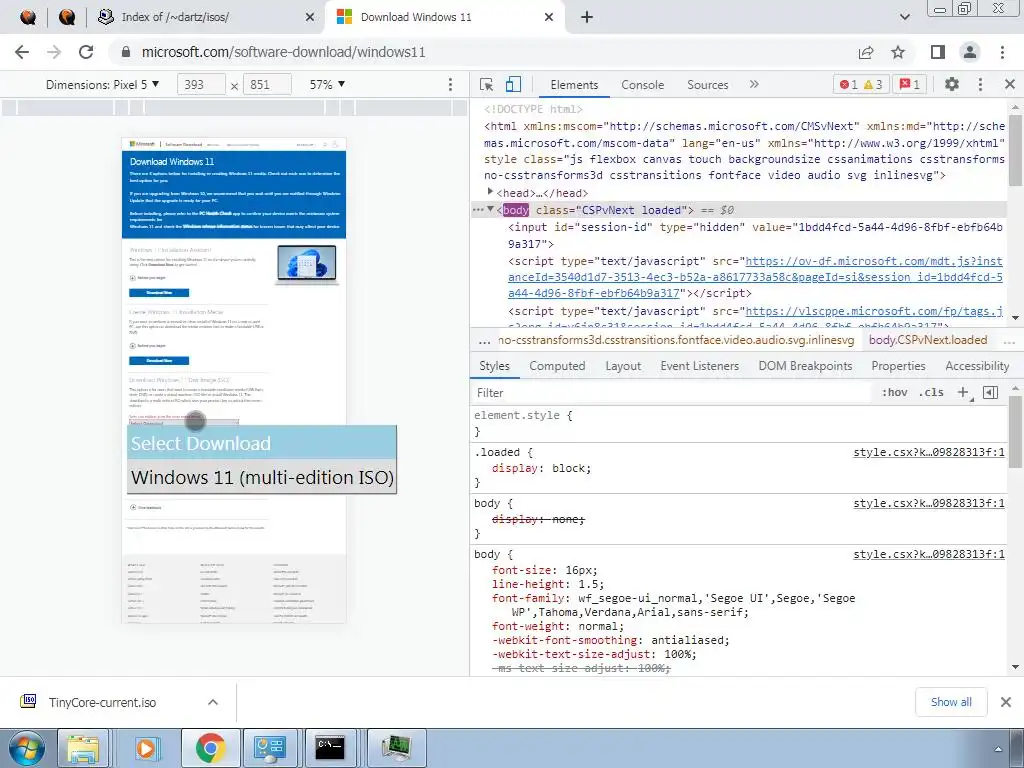1024x768 pixels.
Task: Open Windows Explorer from taskbar
Action: coord(83,748)
